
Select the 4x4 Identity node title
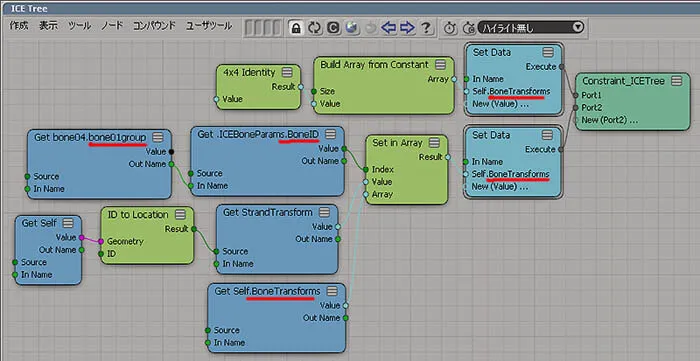249,72
